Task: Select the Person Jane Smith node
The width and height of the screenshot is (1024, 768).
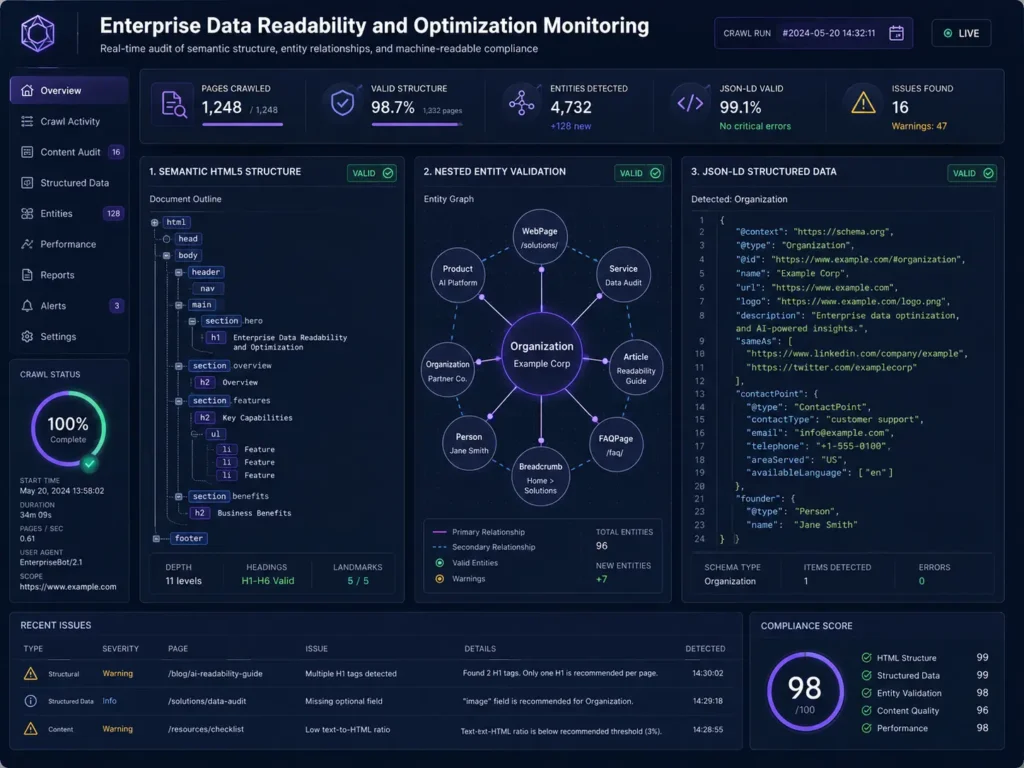Action: click(469, 443)
